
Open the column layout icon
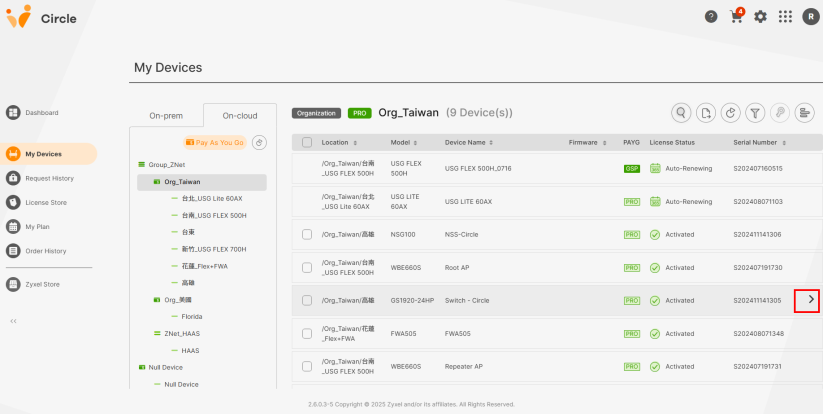(x=804, y=113)
